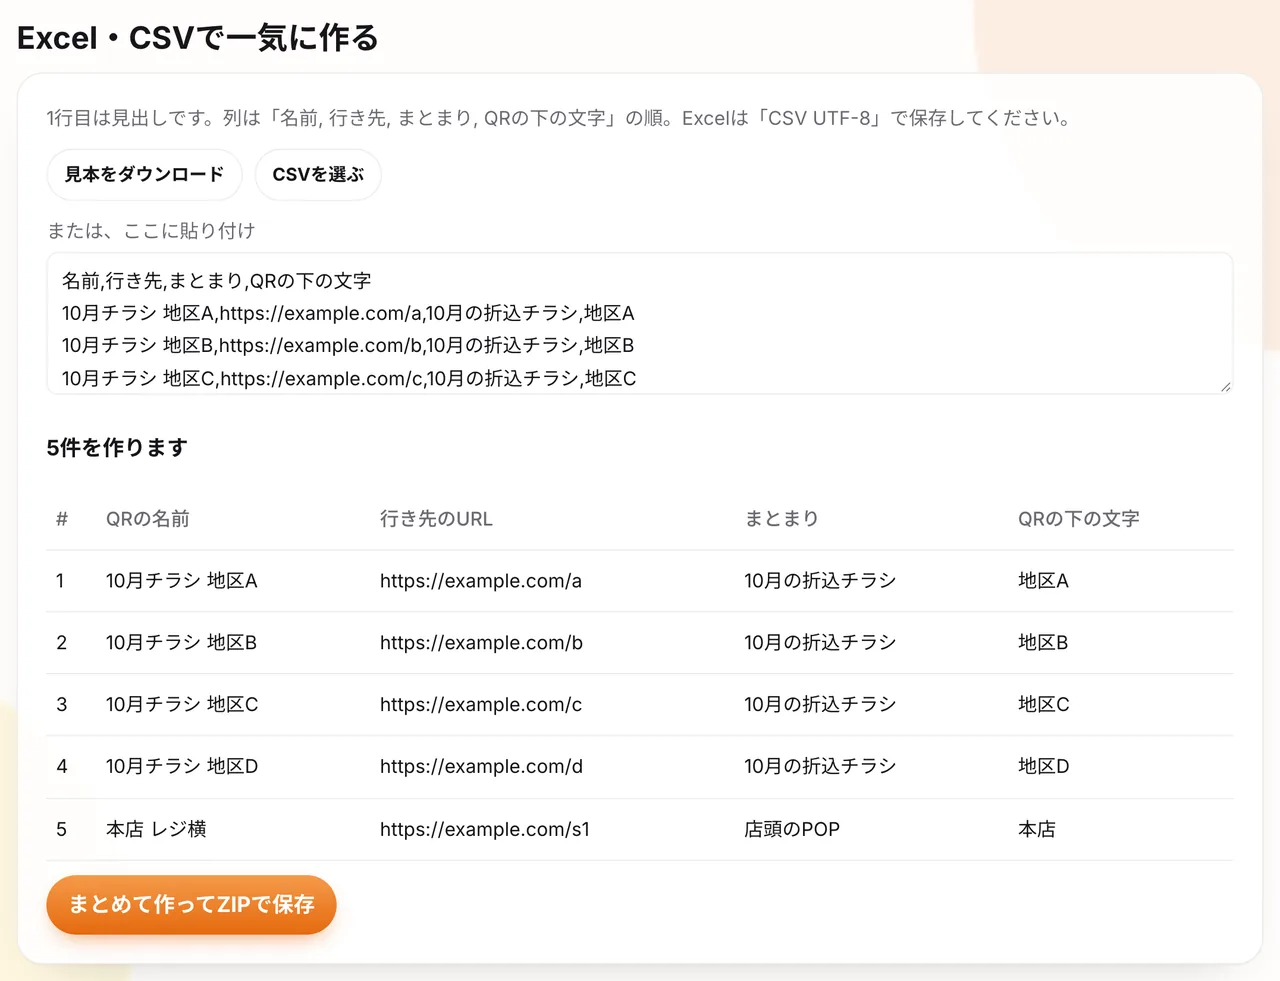Screen dimensions: 1280x981
Task: Click the 見本をダウンロード button
Action: tap(144, 175)
